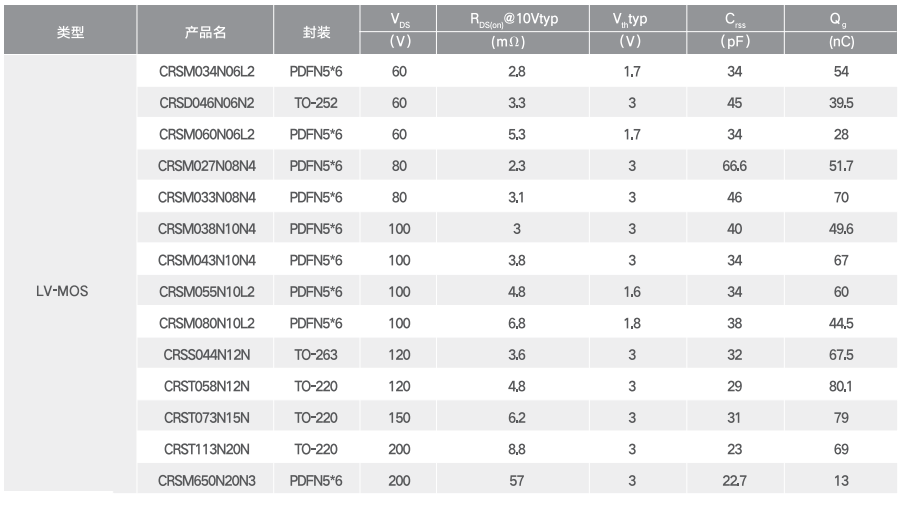The width and height of the screenshot is (910, 505).
Task: Select the 类型 header cell
Action: click(x=70, y=33)
